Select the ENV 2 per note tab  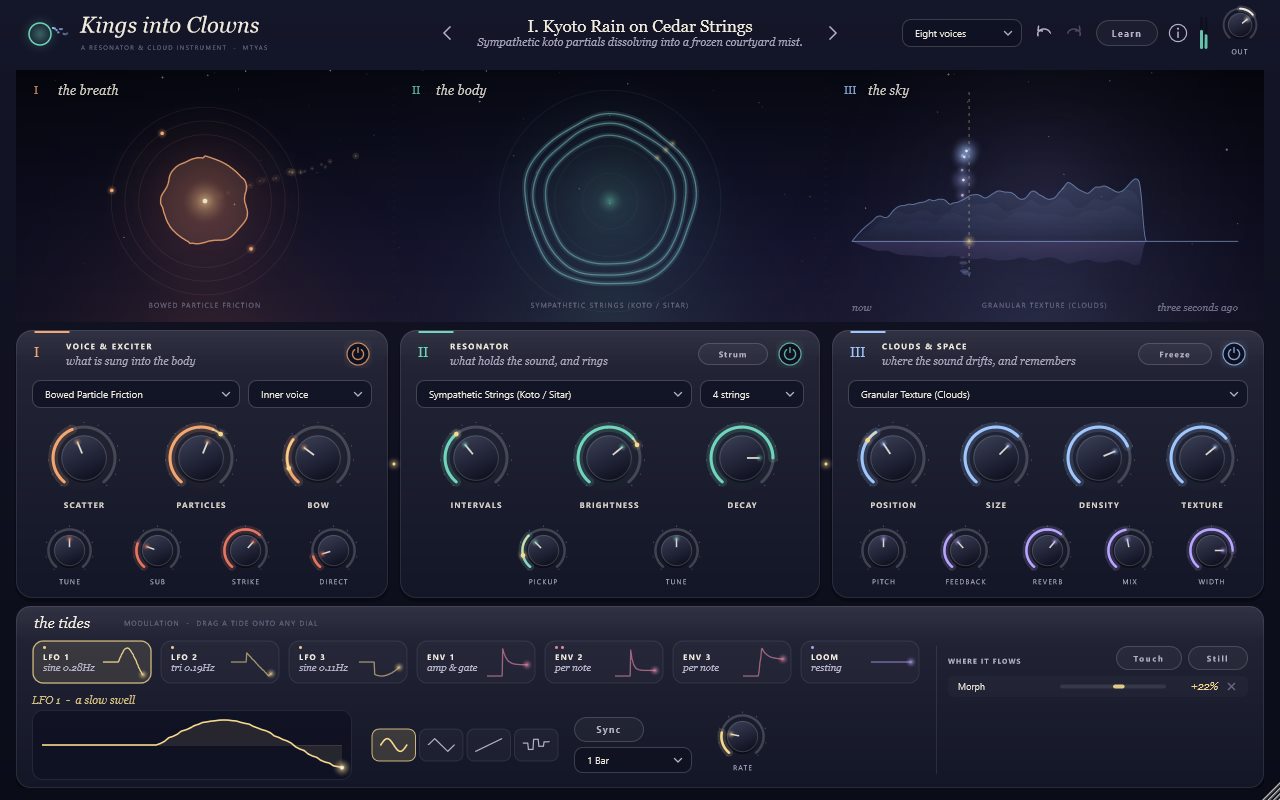604,662
